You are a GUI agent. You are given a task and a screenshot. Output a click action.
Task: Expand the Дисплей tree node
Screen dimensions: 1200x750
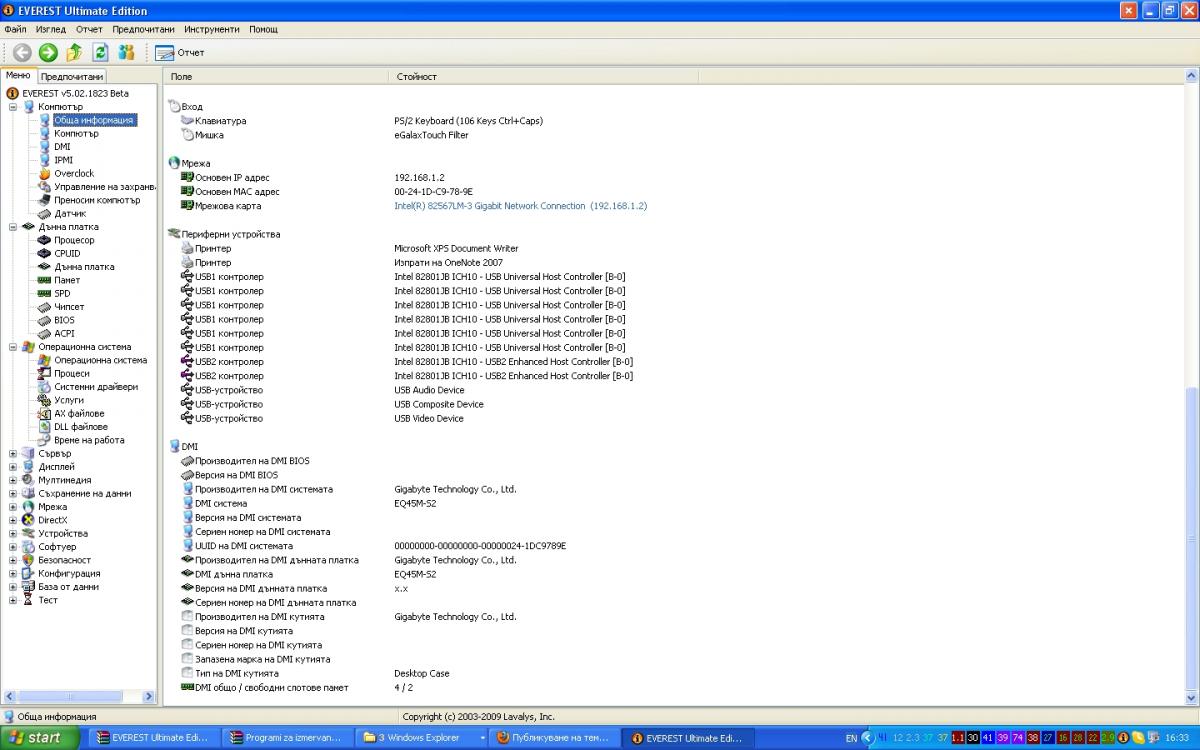tap(13, 467)
